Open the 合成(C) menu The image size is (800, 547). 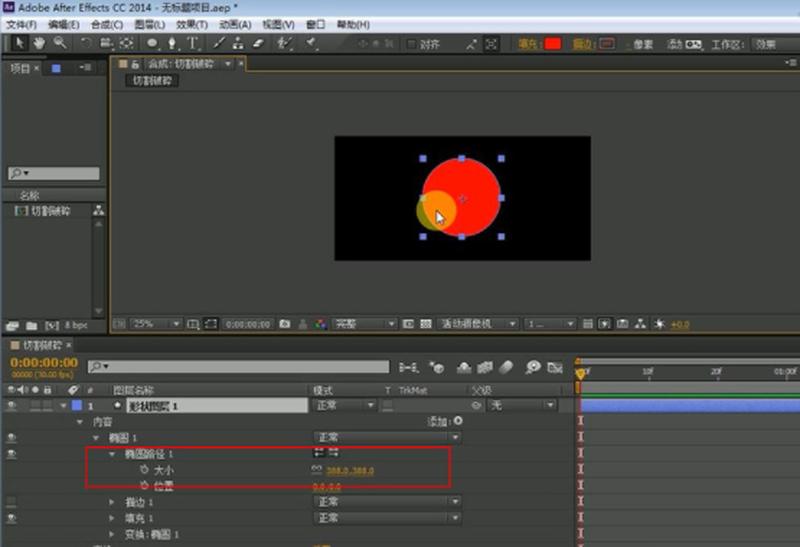[107, 24]
